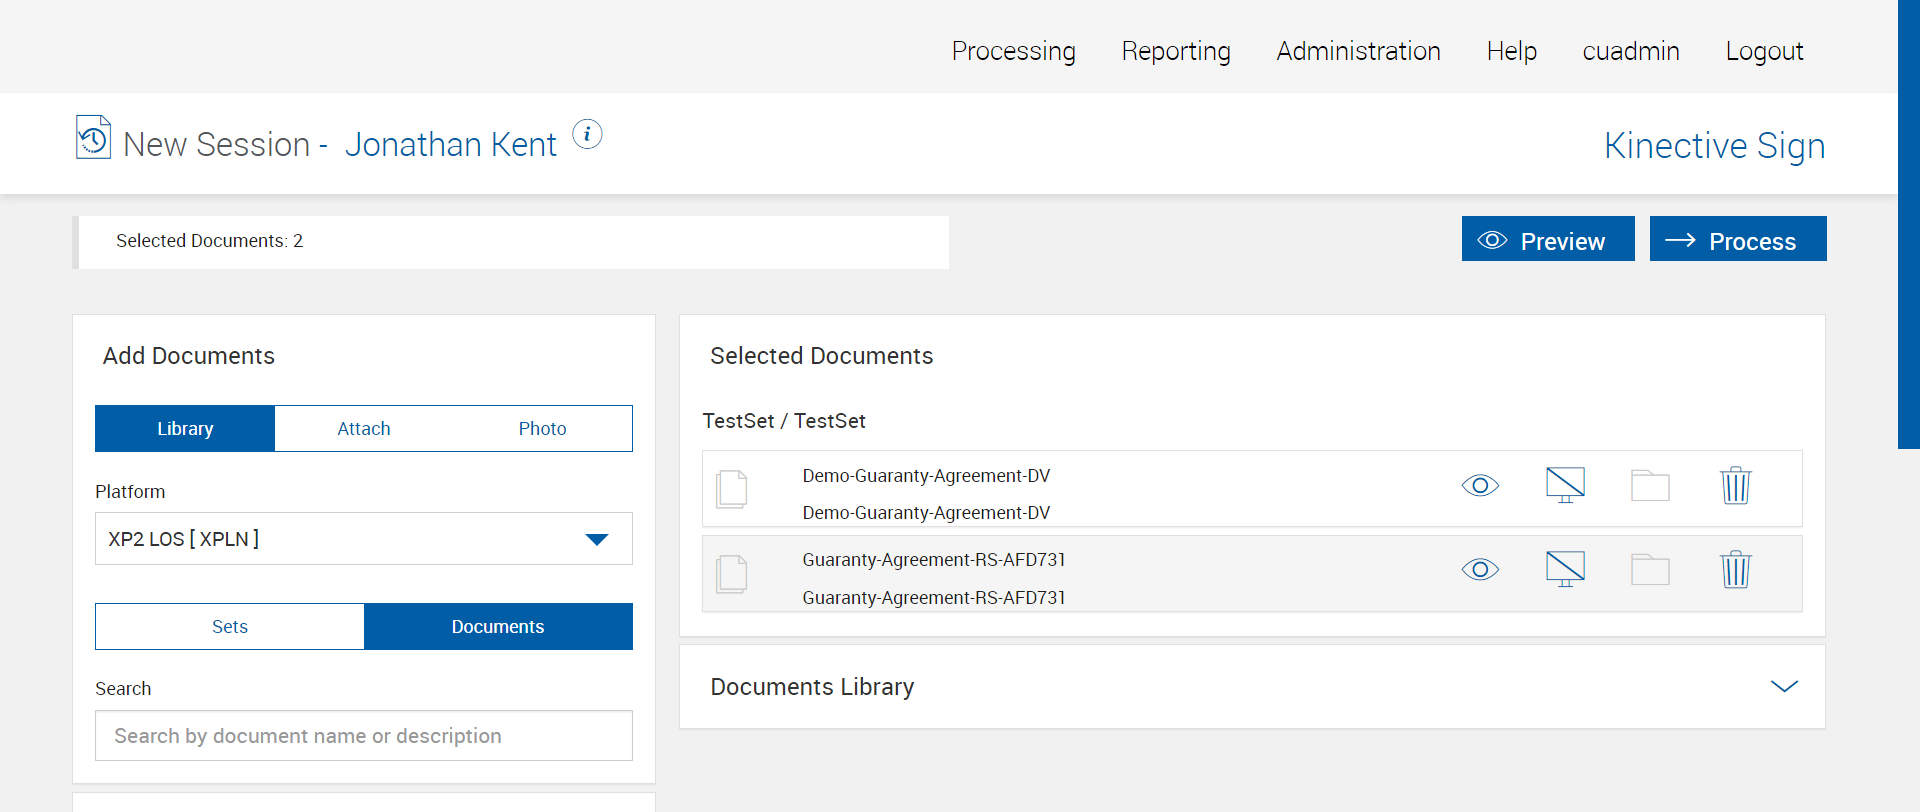Screen dimensions: 1920x812
Task: Open the Administration menu
Action: point(1358,51)
